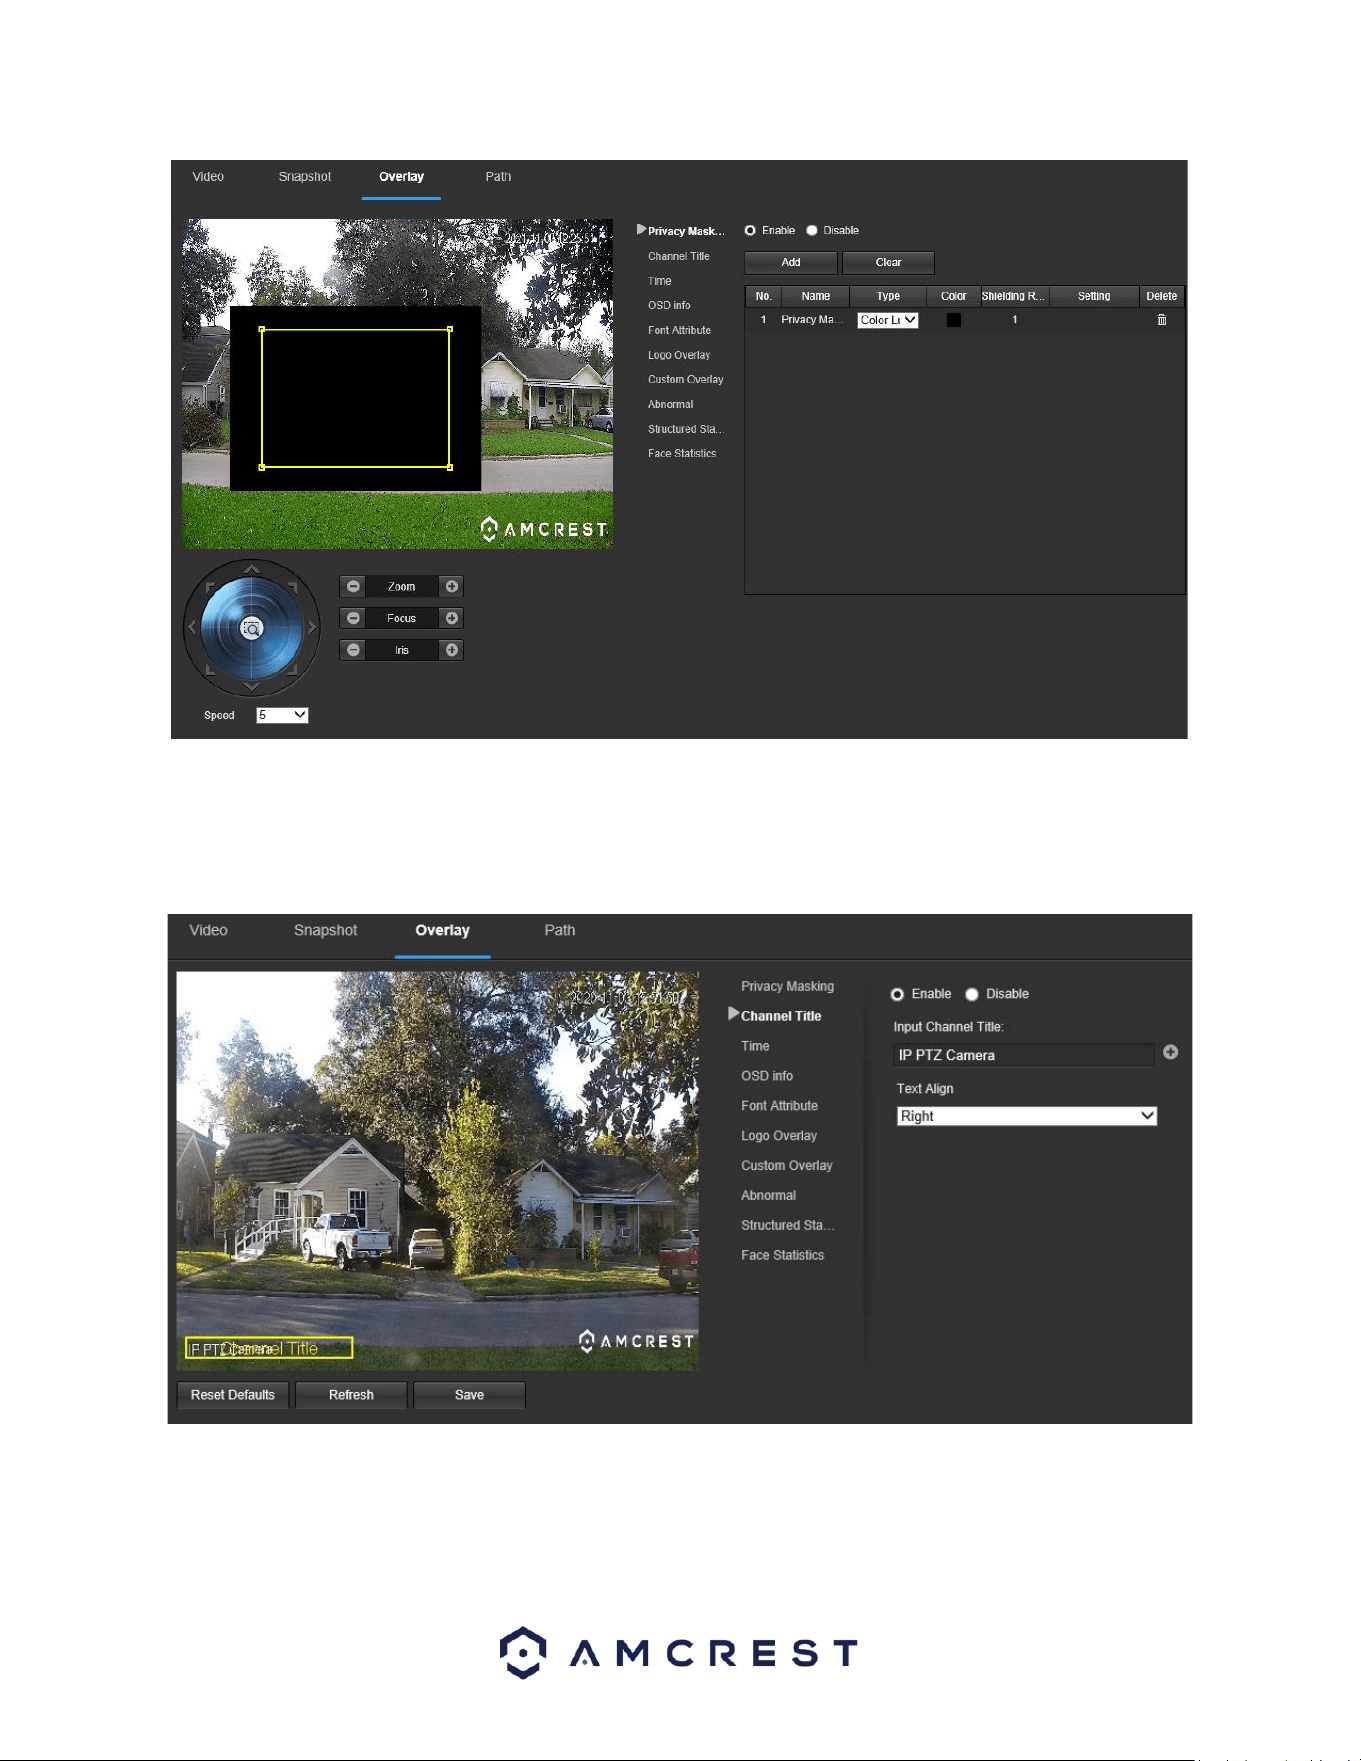The height and width of the screenshot is (1761, 1361).
Task: Click the PTZ joystick center magnifier icon
Action: (x=252, y=628)
